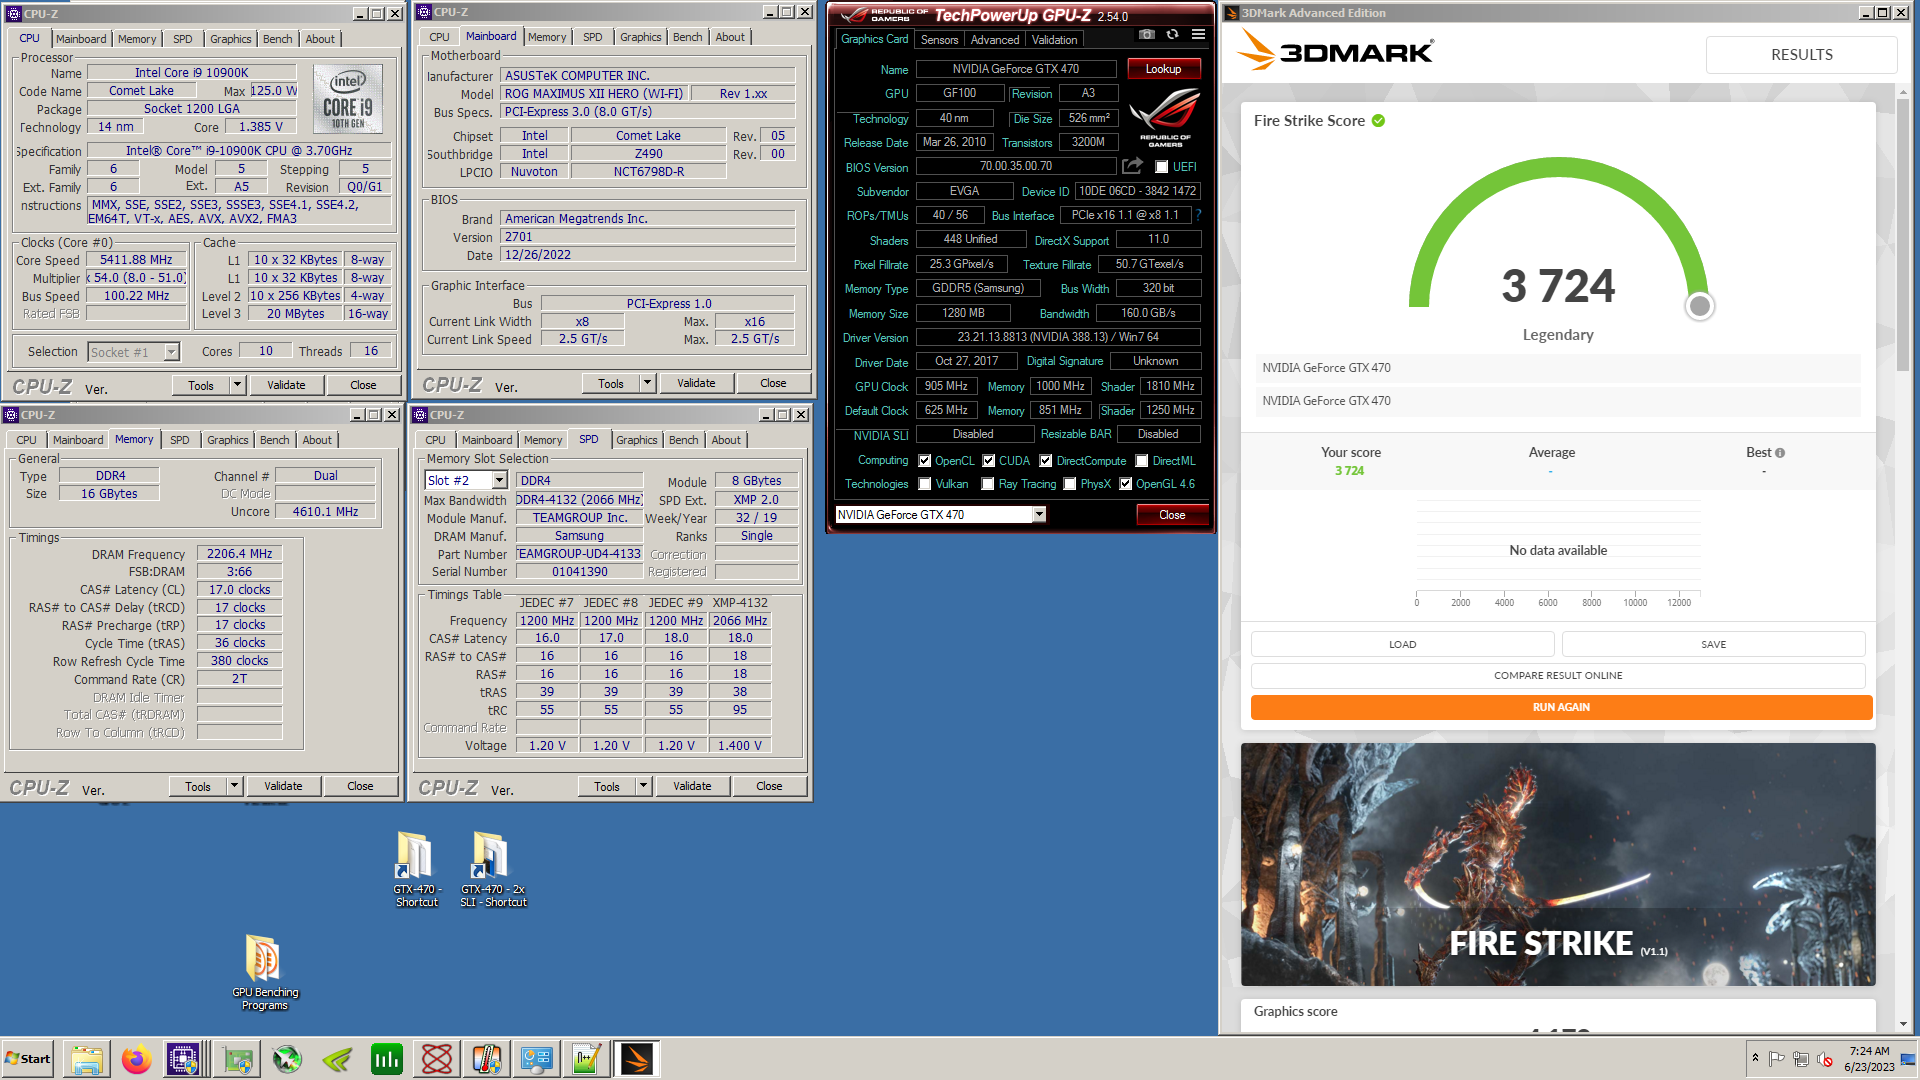Switch to Sensors tab in GPU-Z
The height and width of the screenshot is (1080, 1920).
(x=939, y=40)
